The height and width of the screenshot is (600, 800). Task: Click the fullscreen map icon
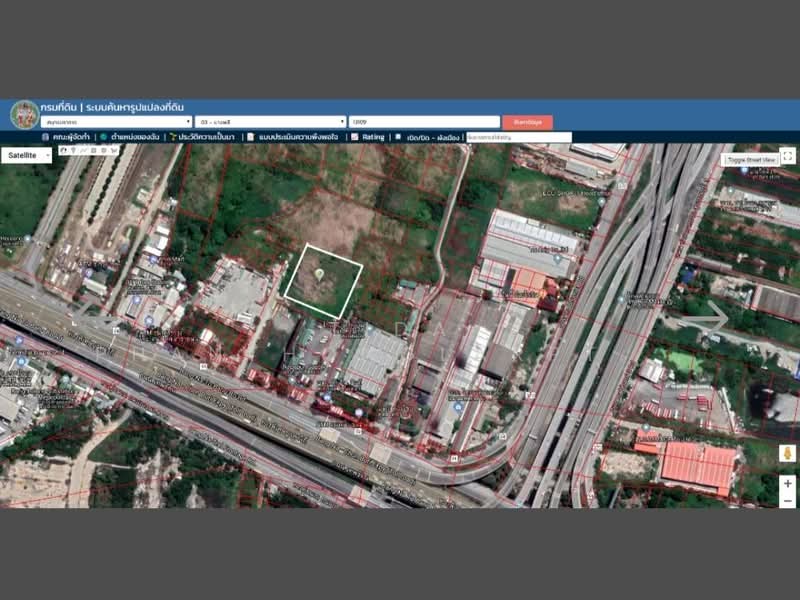(x=787, y=156)
